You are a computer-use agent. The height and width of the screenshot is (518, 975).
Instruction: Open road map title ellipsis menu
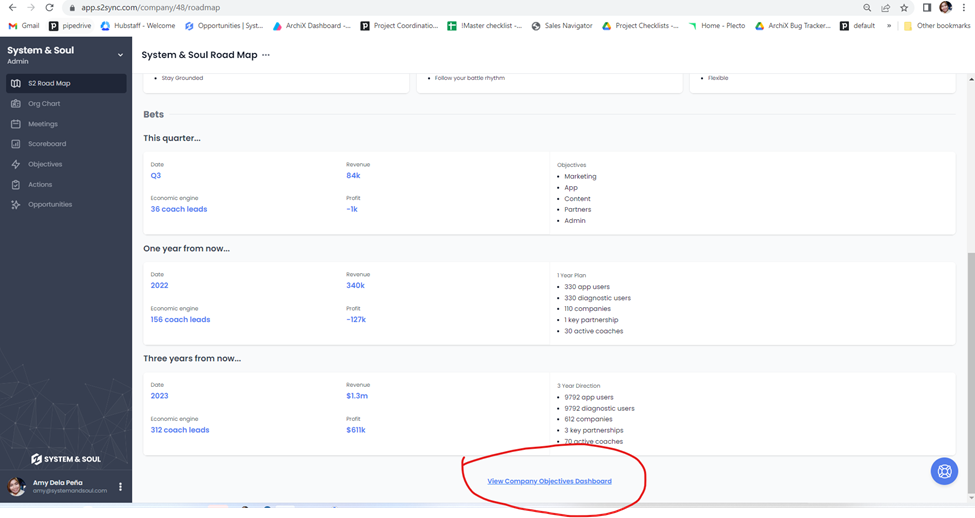266,55
